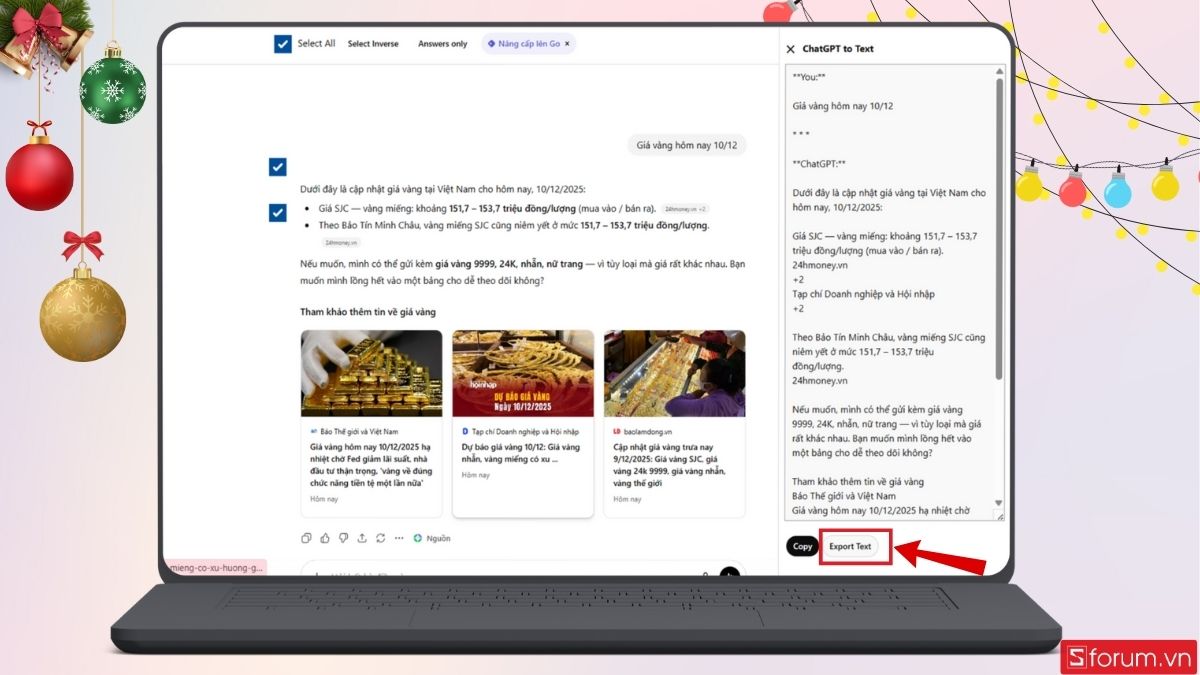The image size is (1200, 675).
Task: Open the baolamdong.vn gold shop thumbnail
Action: pos(674,373)
